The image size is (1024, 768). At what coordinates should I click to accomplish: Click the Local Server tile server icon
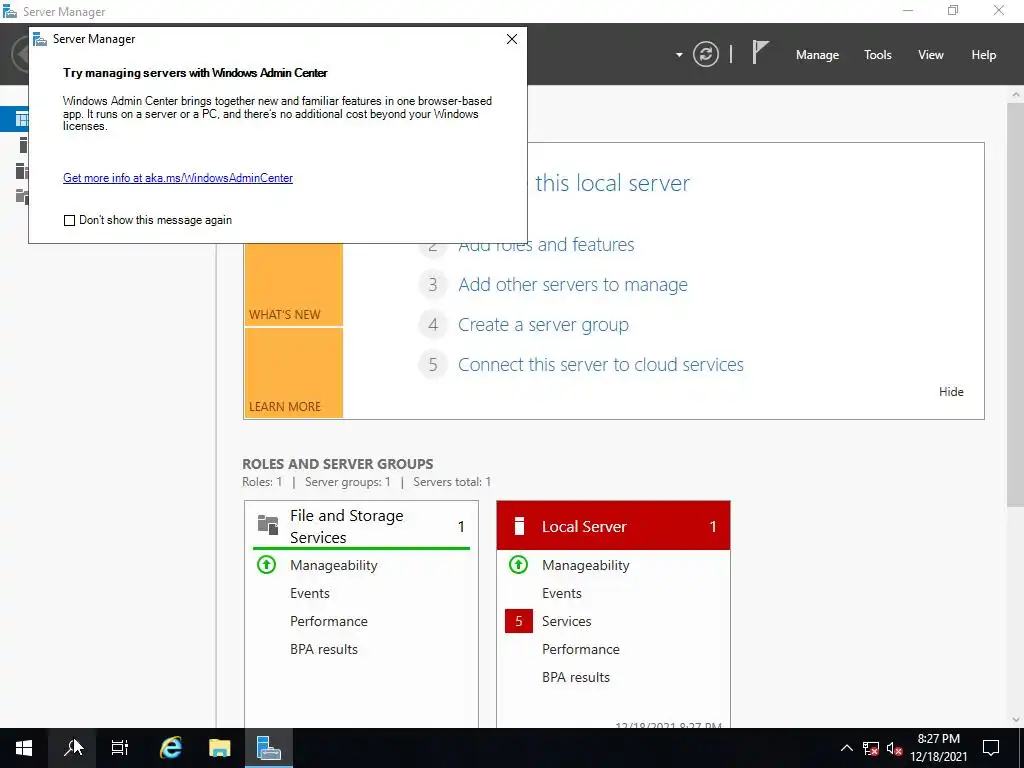[x=519, y=526]
